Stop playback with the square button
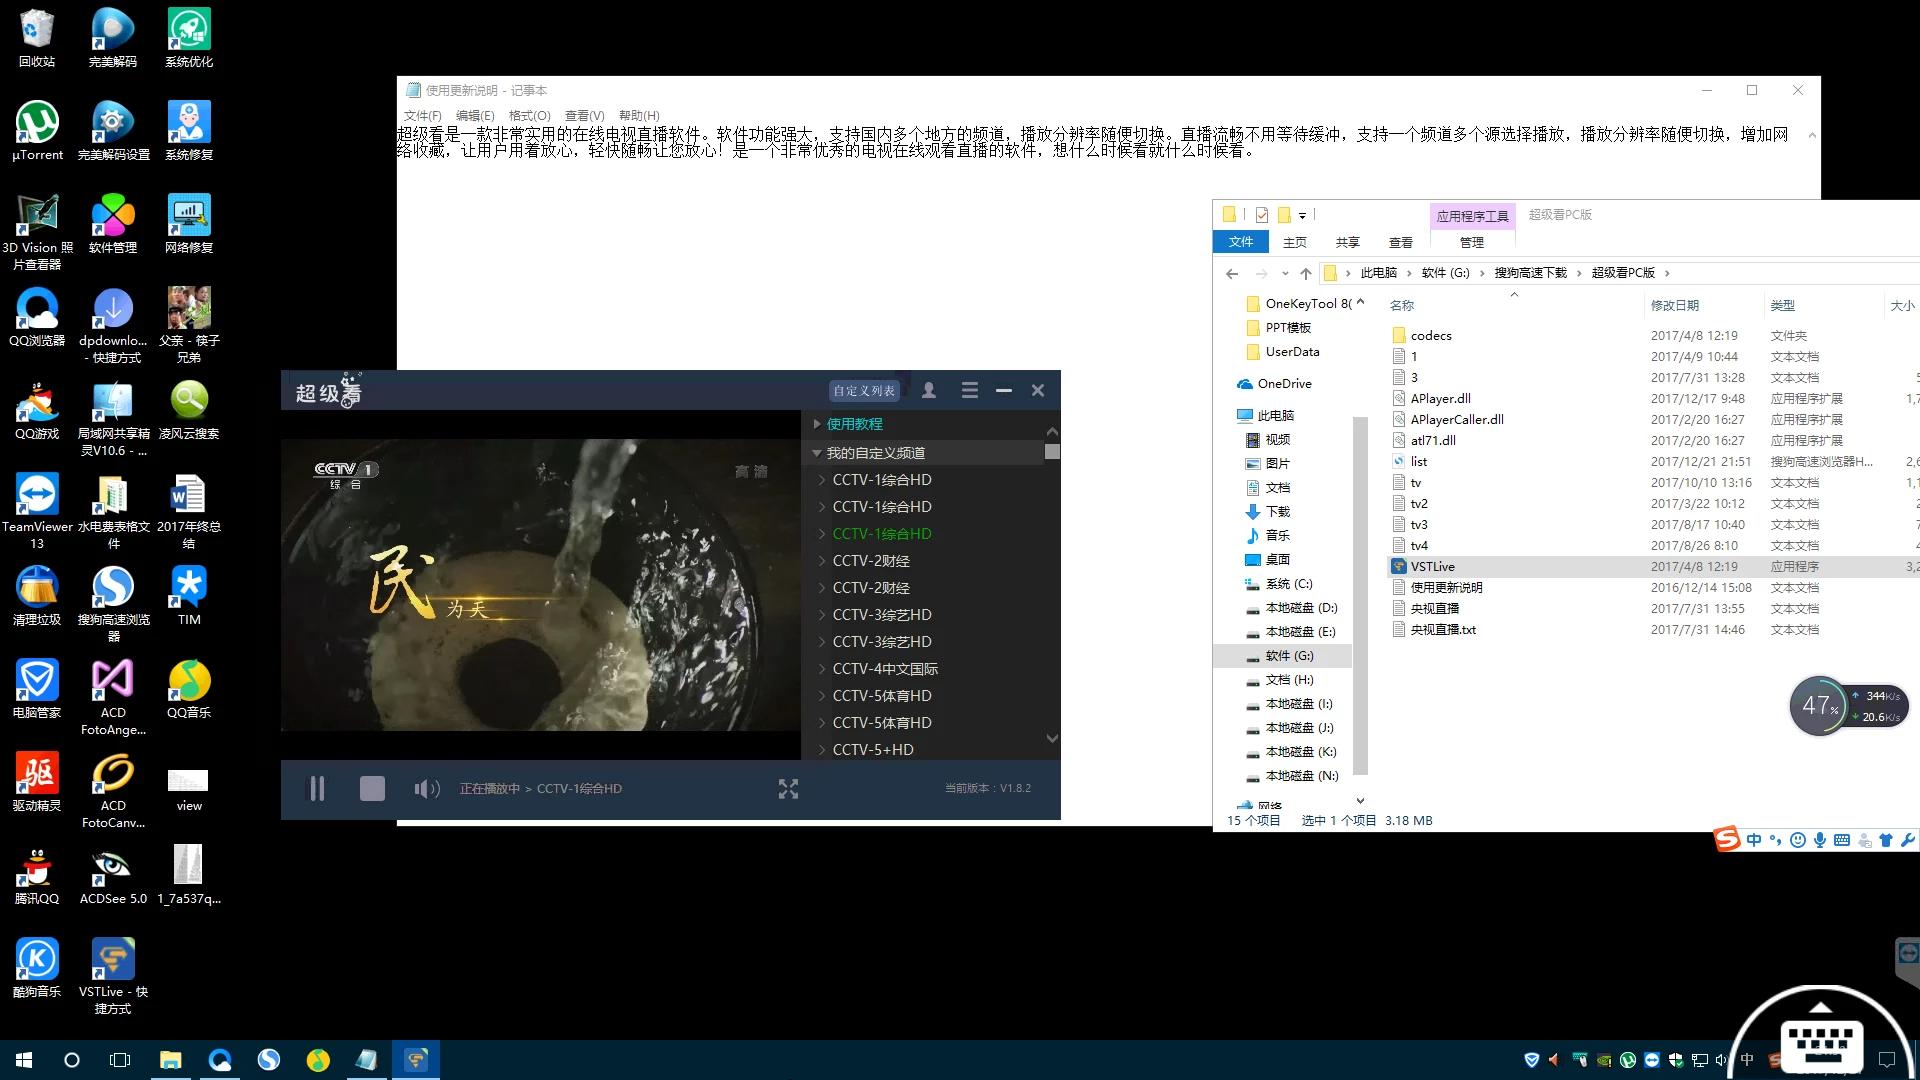1920x1080 pixels. 372,789
